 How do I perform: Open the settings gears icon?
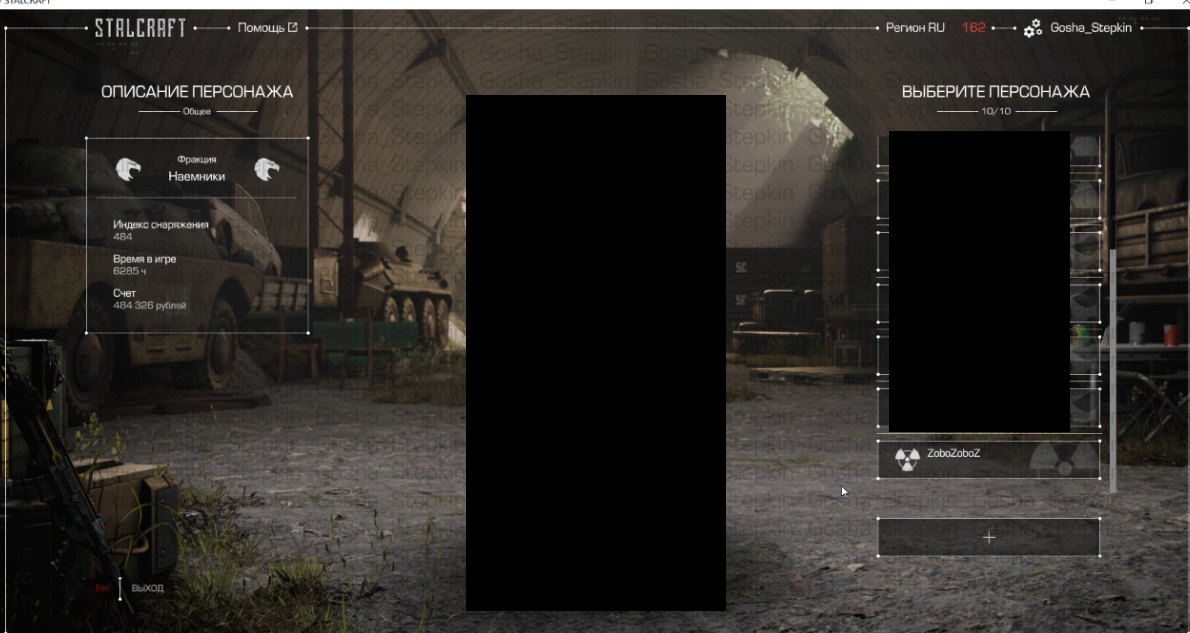click(1032, 28)
